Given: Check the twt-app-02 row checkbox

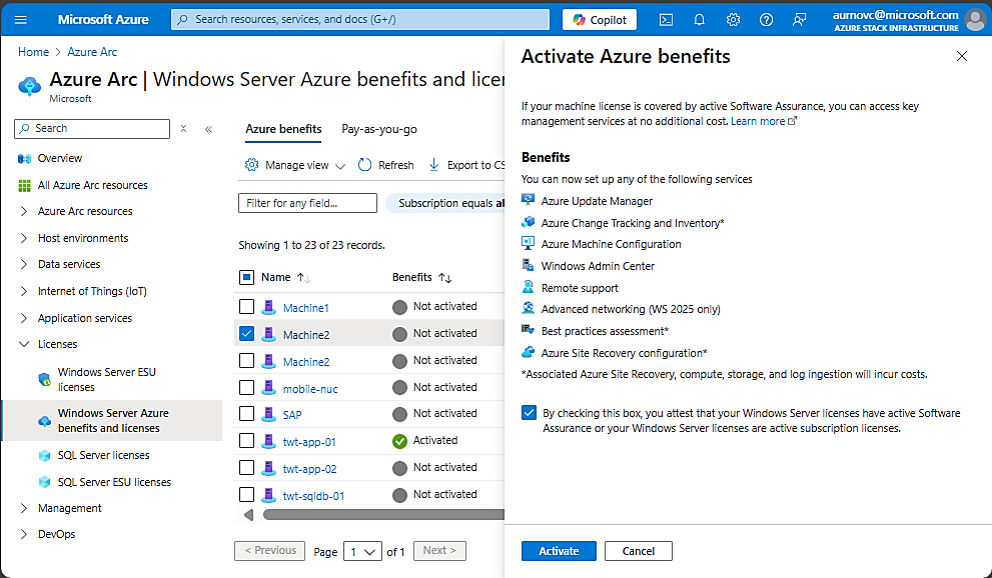Looking at the screenshot, I should click(x=247, y=467).
